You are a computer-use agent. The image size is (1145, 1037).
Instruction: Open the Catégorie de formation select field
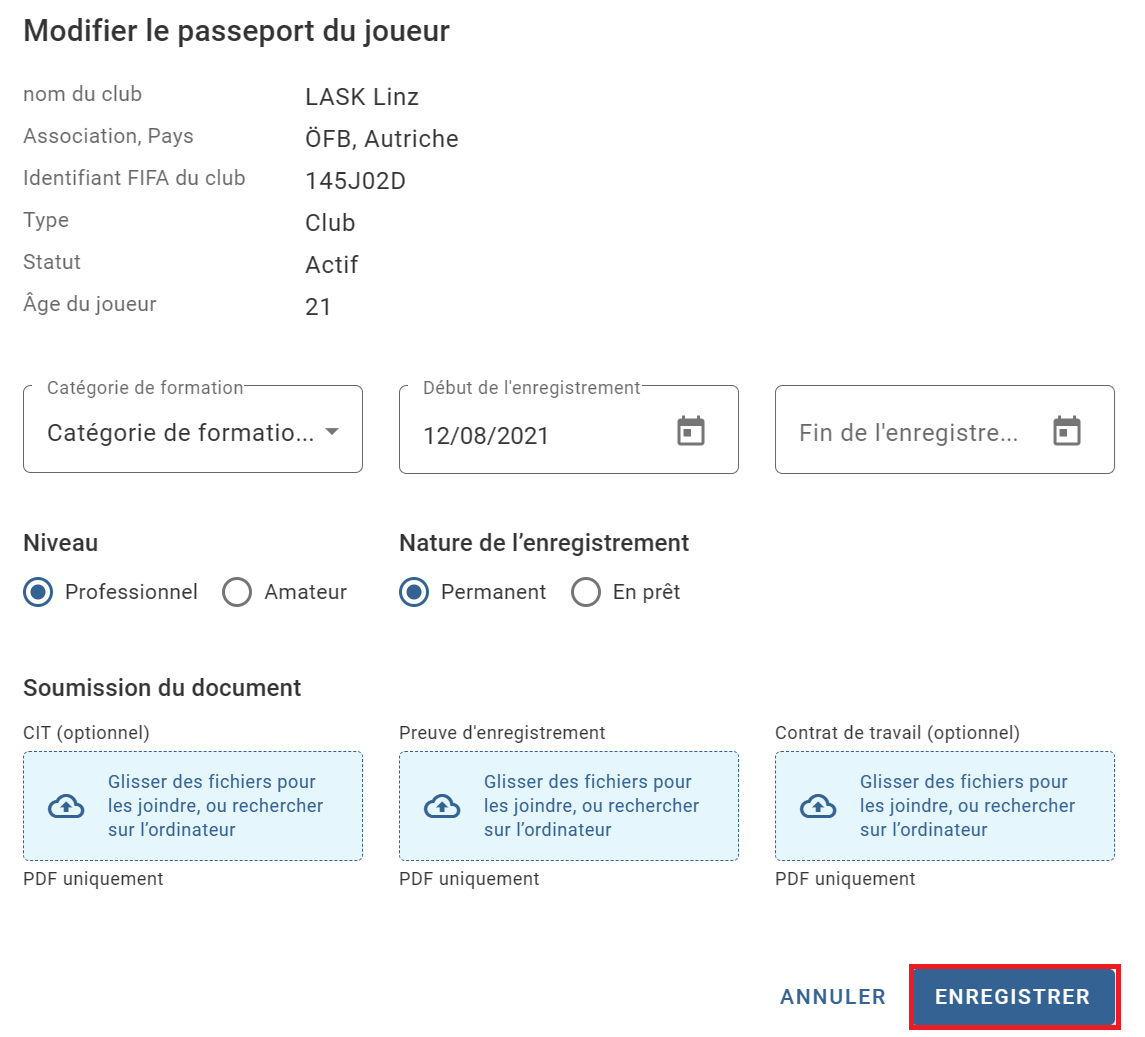tap(193, 429)
